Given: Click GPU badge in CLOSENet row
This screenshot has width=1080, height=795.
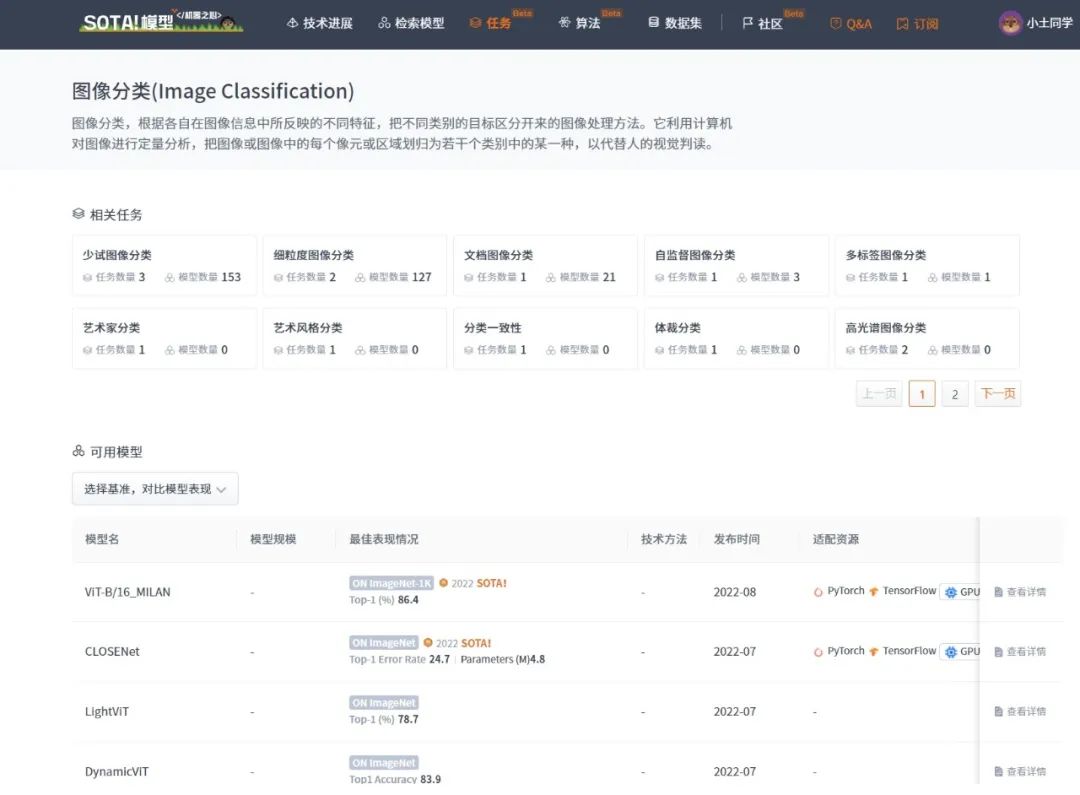Looking at the screenshot, I should (x=960, y=652).
